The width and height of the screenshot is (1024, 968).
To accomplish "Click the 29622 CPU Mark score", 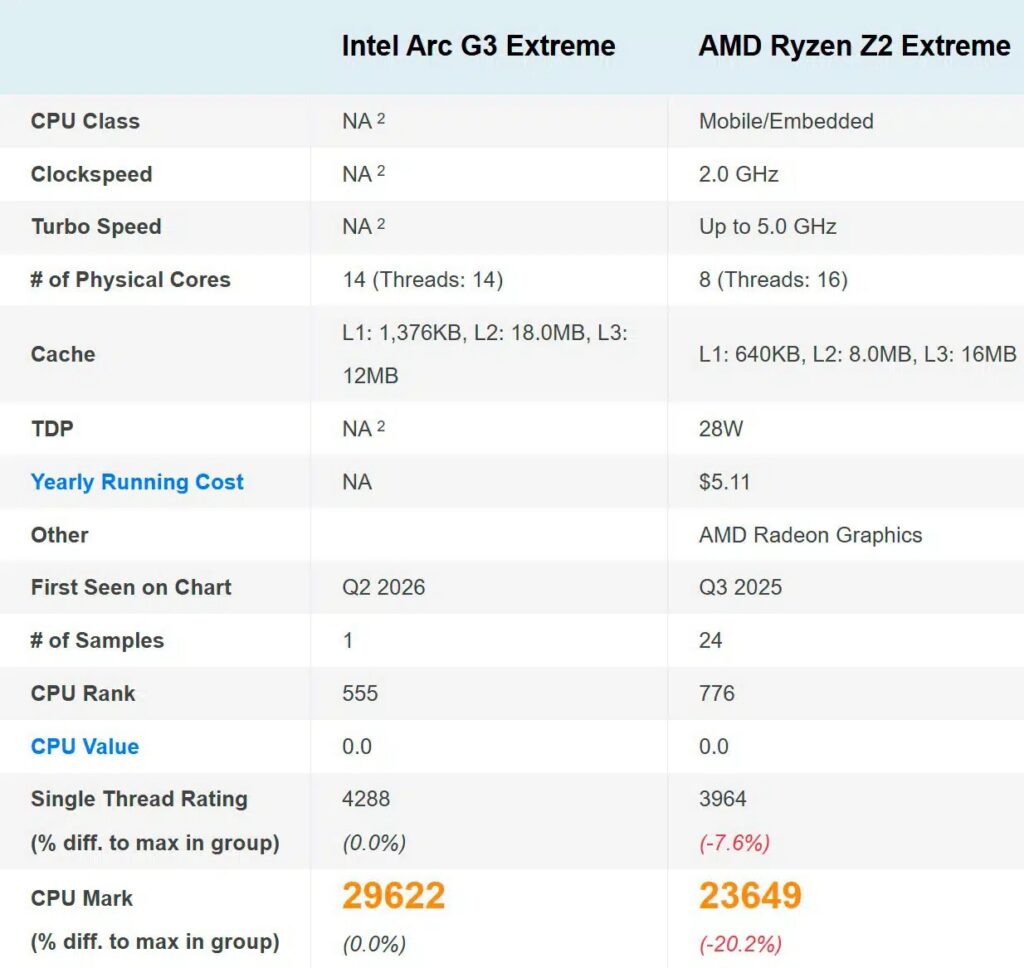I will [394, 895].
